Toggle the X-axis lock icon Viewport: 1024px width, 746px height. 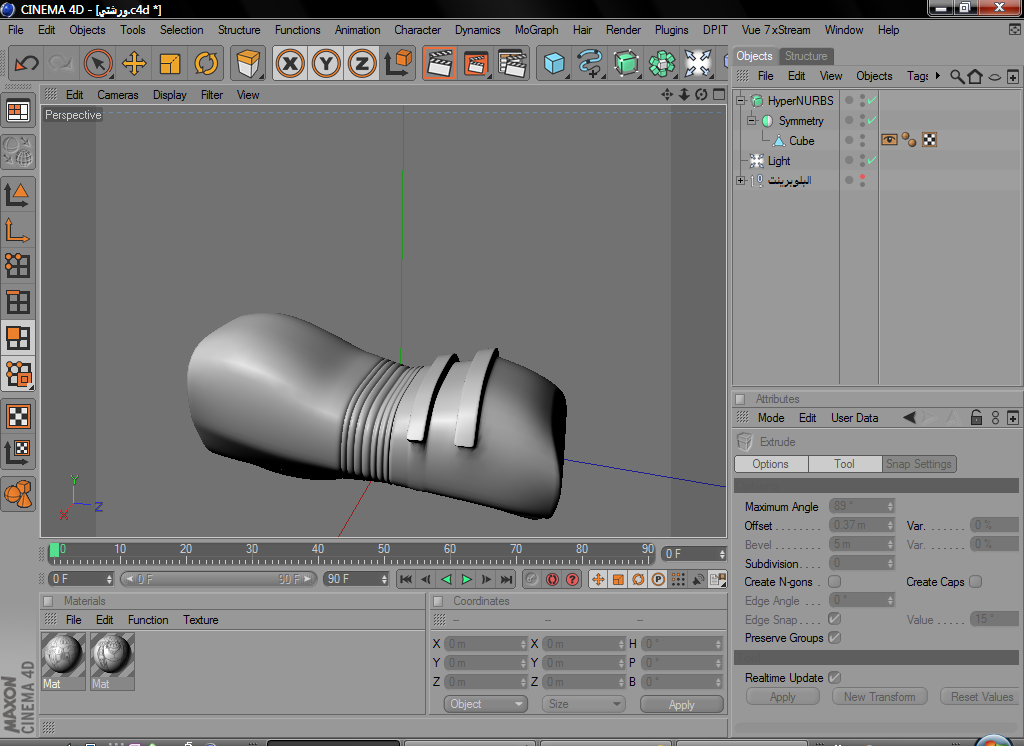coord(291,64)
